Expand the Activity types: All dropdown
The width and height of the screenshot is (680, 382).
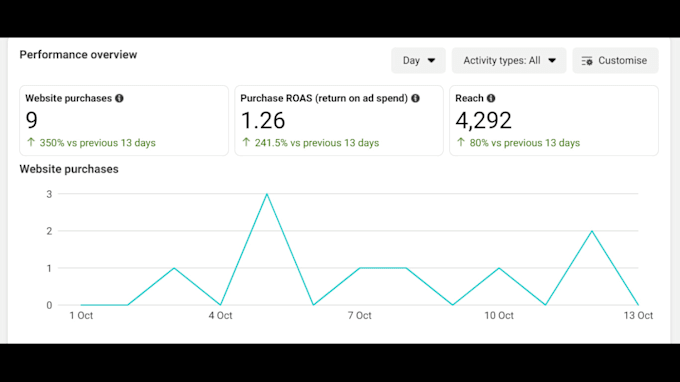point(509,60)
